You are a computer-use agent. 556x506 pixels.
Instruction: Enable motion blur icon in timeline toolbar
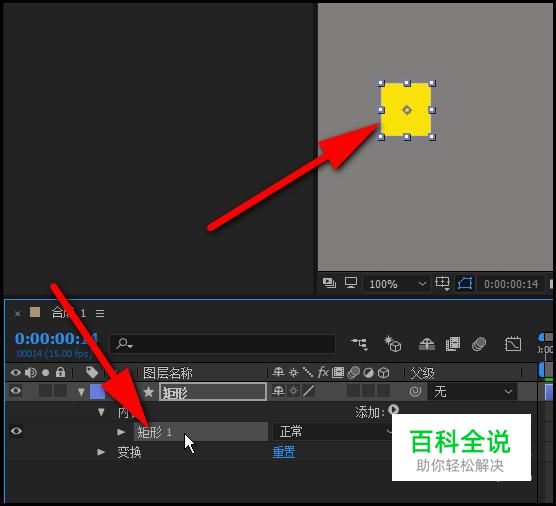pyautogui.click(x=479, y=344)
